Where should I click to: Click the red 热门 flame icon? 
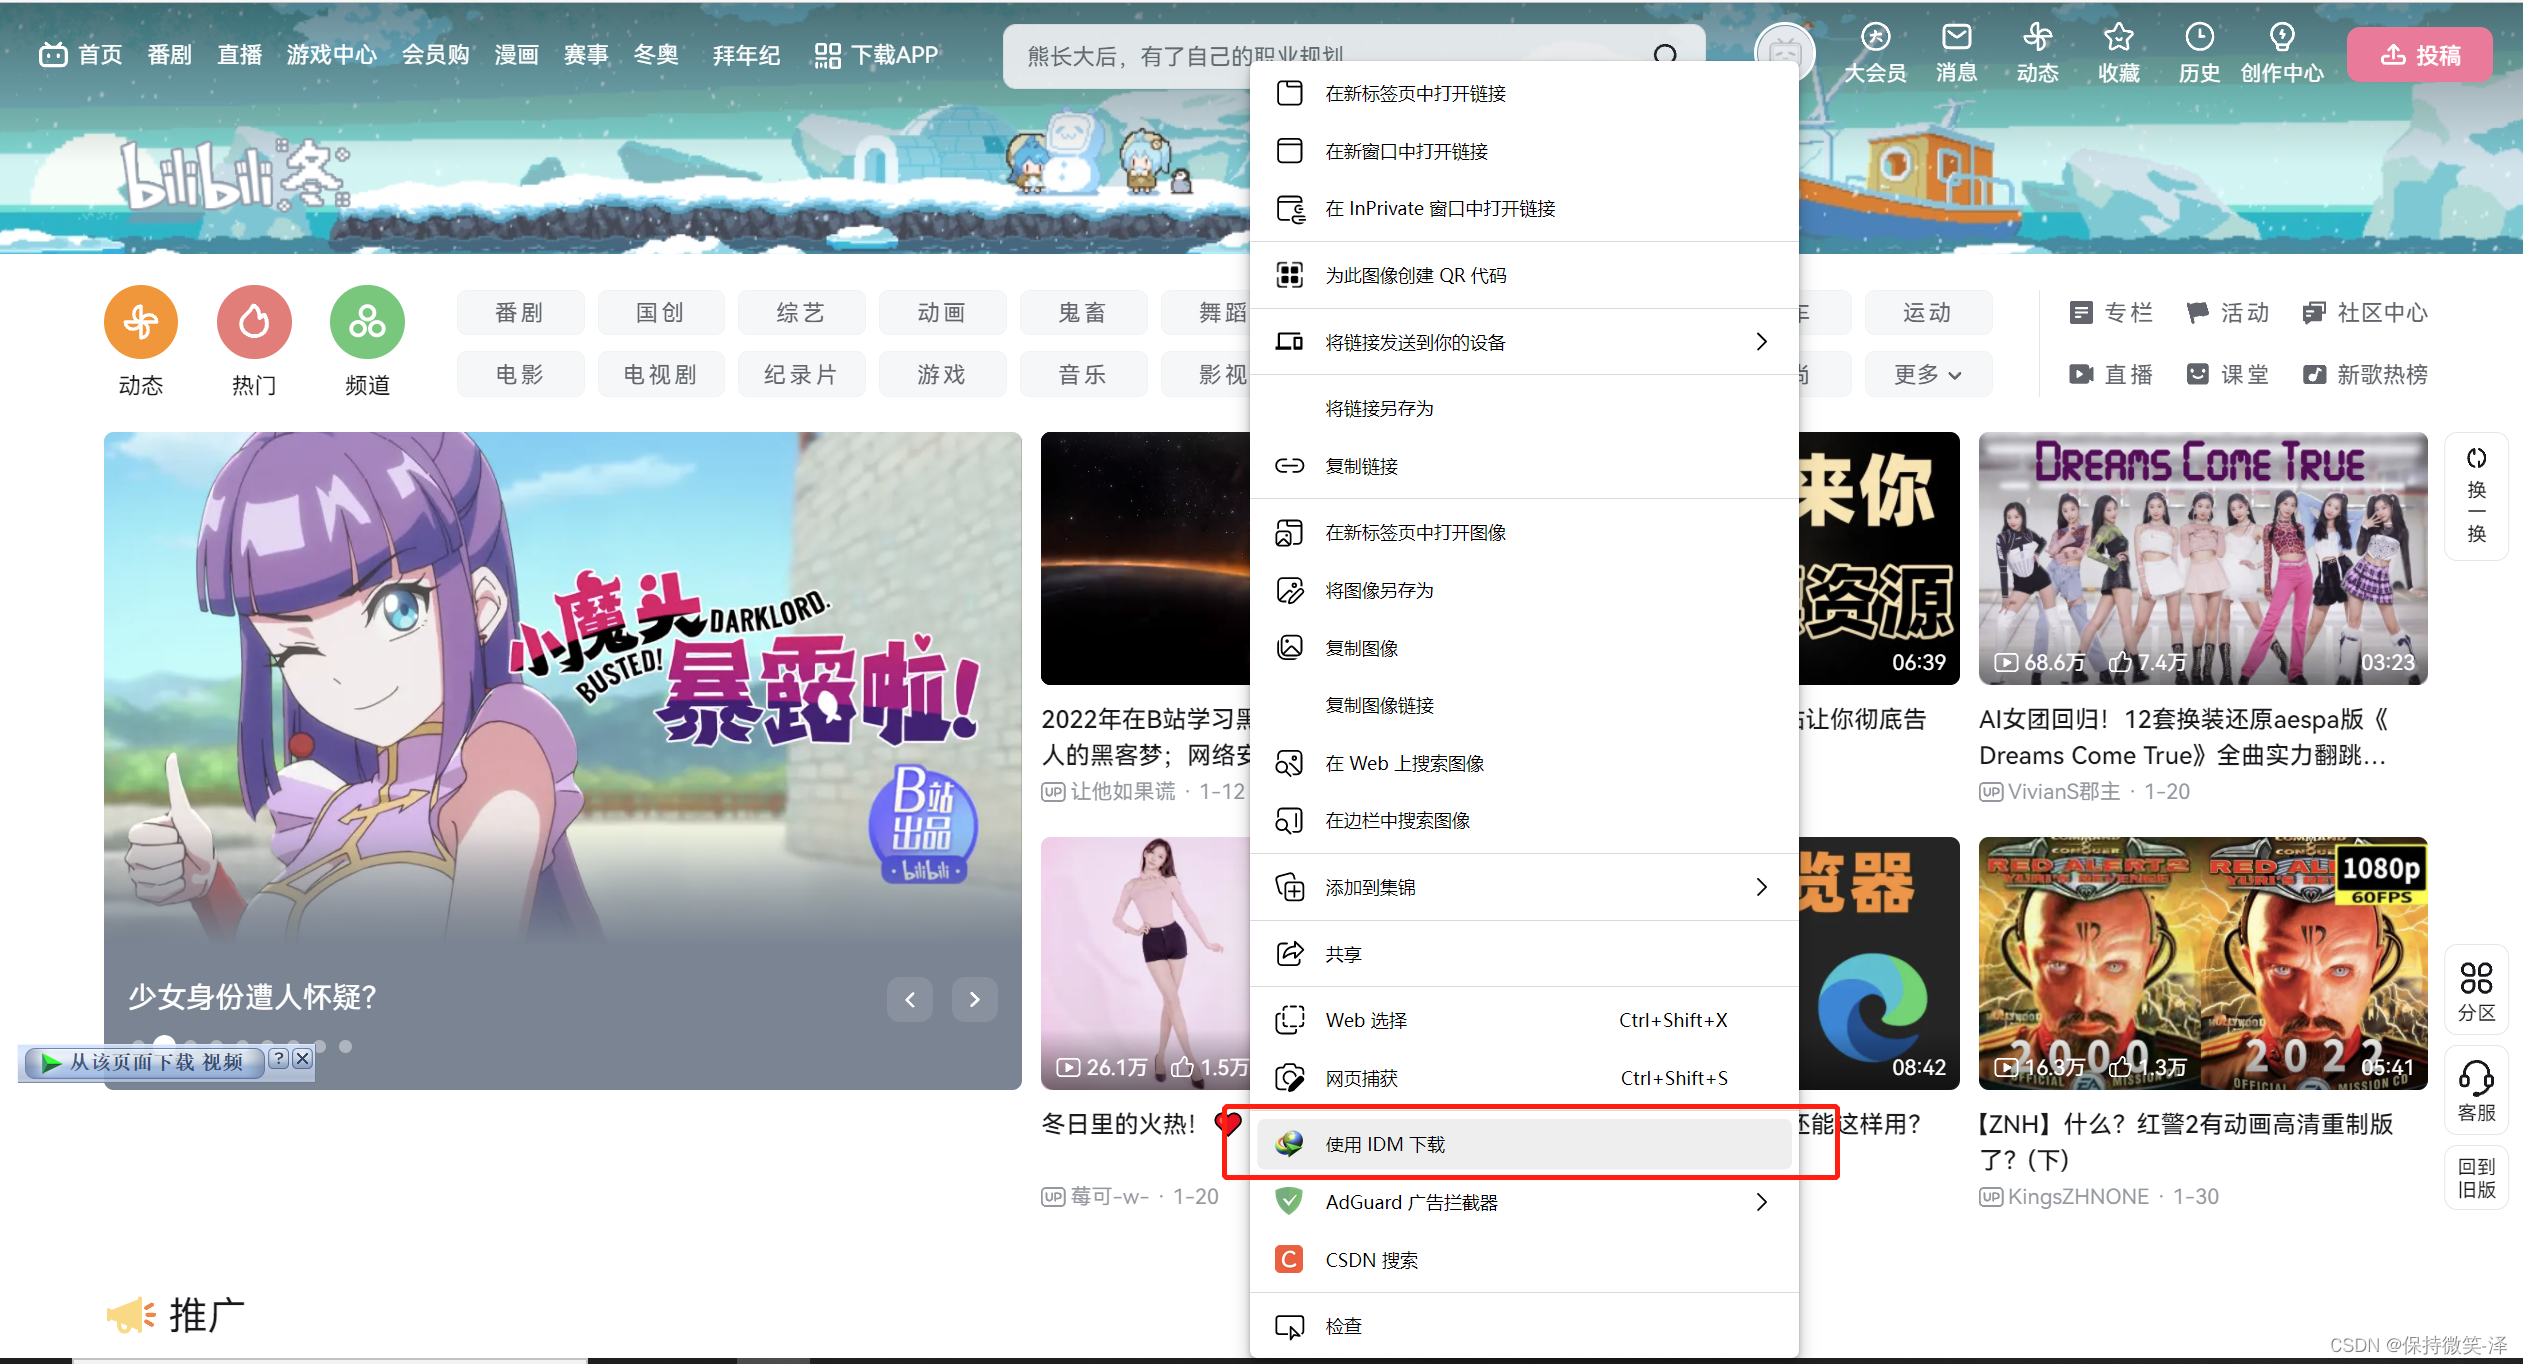[x=254, y=322]
